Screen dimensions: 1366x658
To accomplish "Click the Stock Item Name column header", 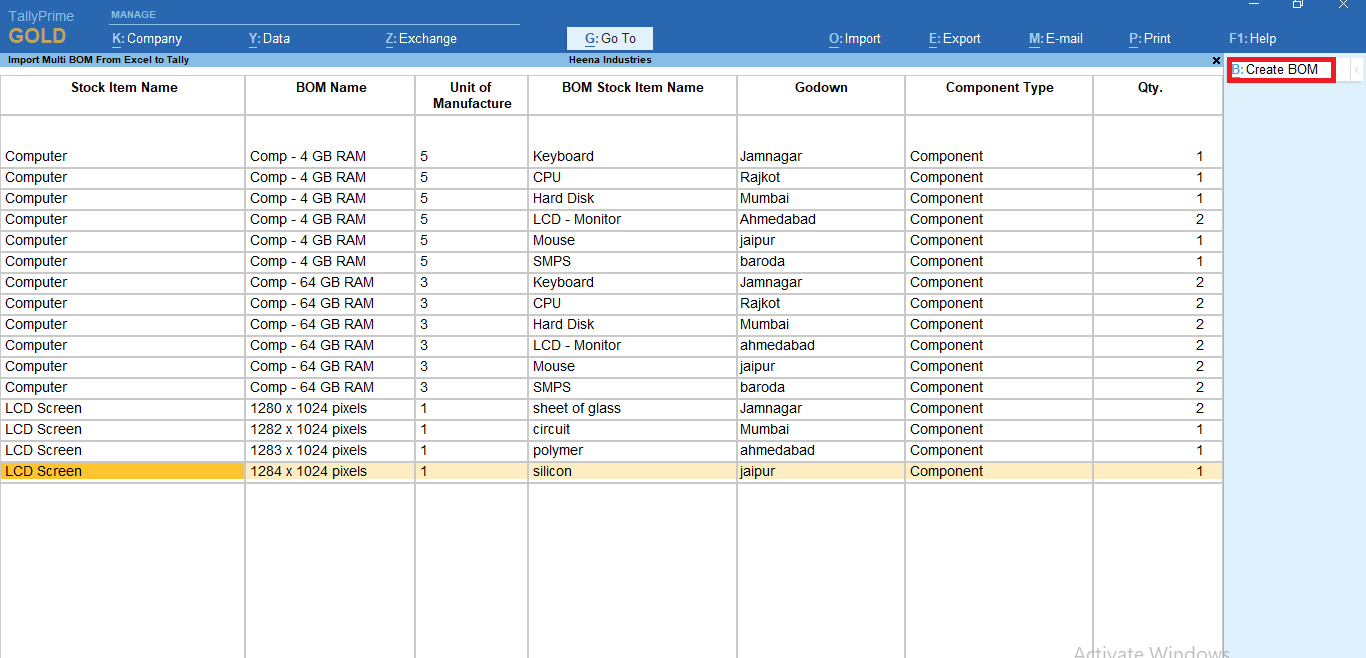I will coord(123,88).
